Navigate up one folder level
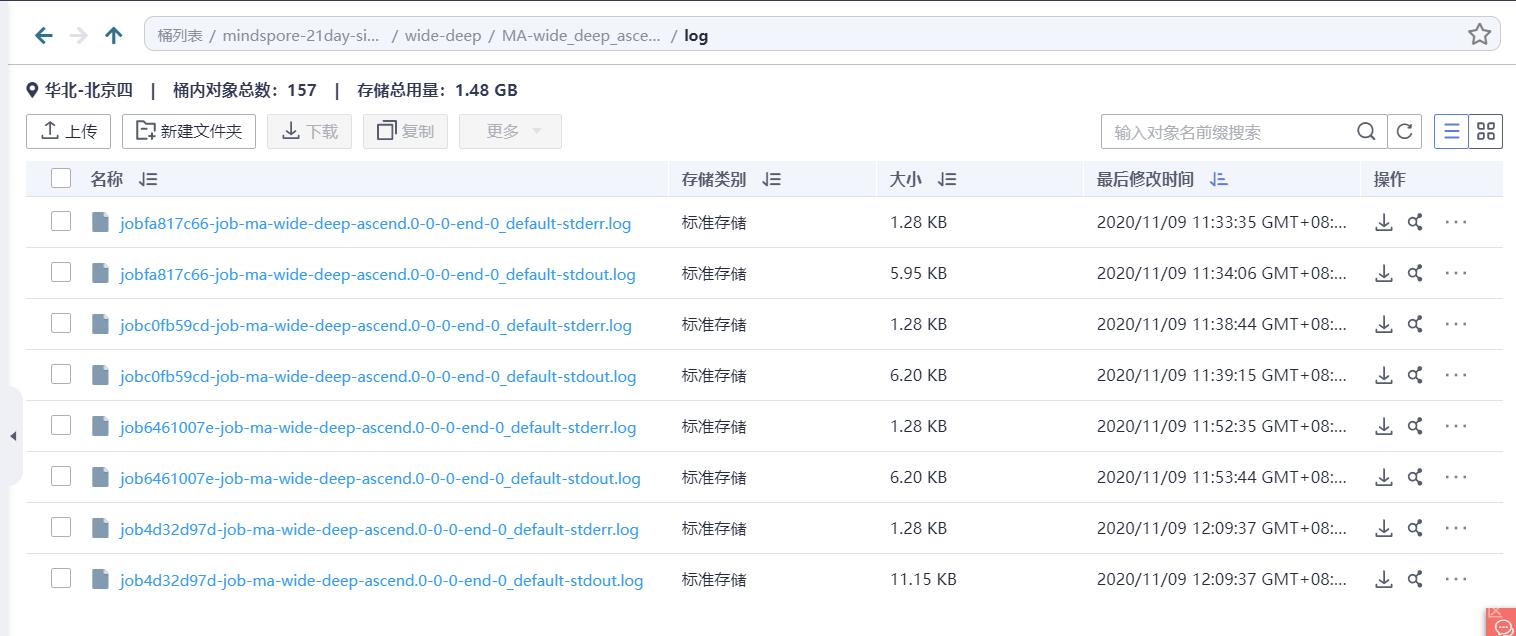This screenshot has height=636, width=1516. 114,36
